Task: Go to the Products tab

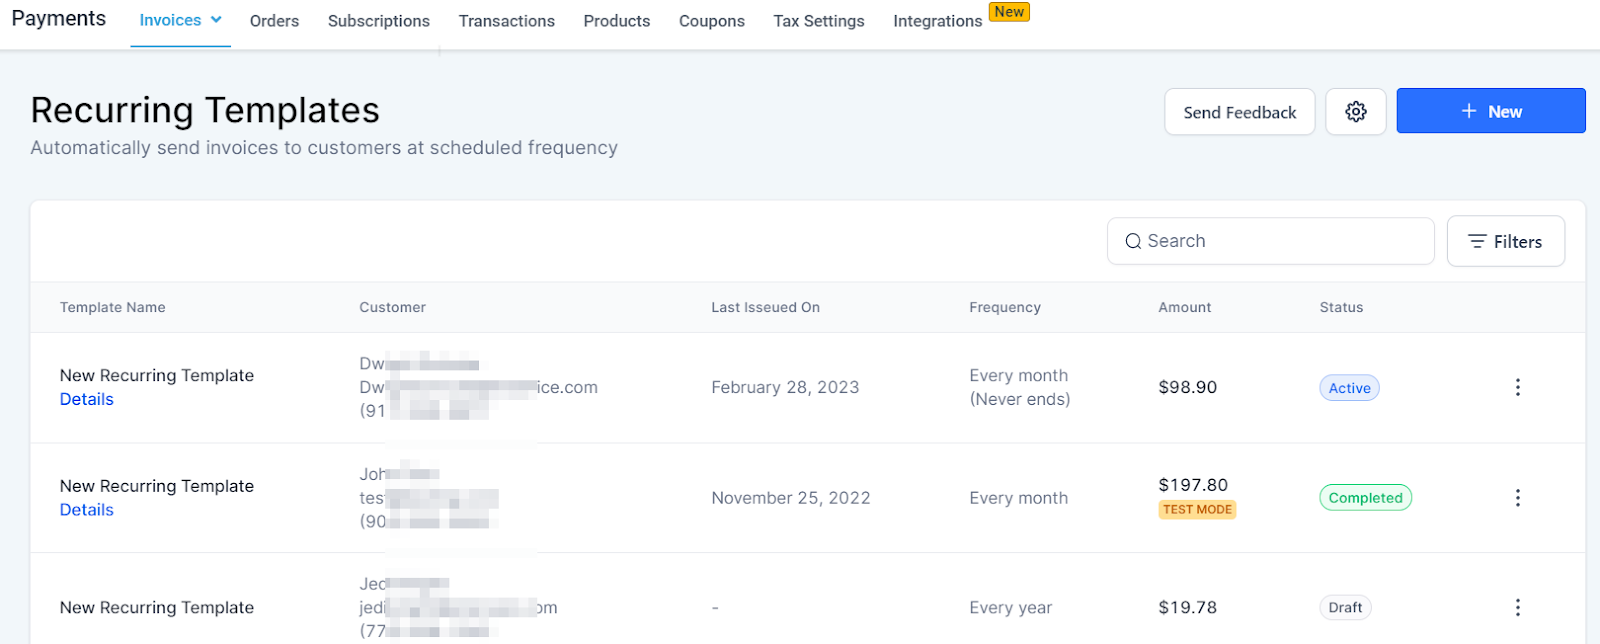Action: 617,21
